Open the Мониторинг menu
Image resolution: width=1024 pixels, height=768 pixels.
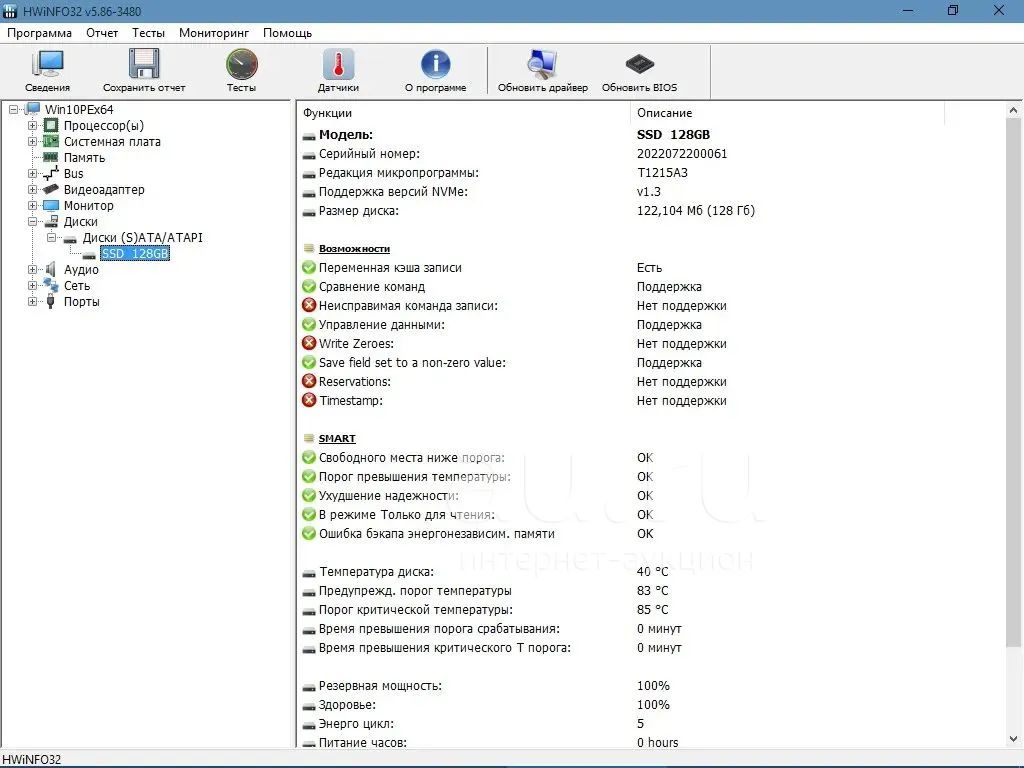click(214, 33)
